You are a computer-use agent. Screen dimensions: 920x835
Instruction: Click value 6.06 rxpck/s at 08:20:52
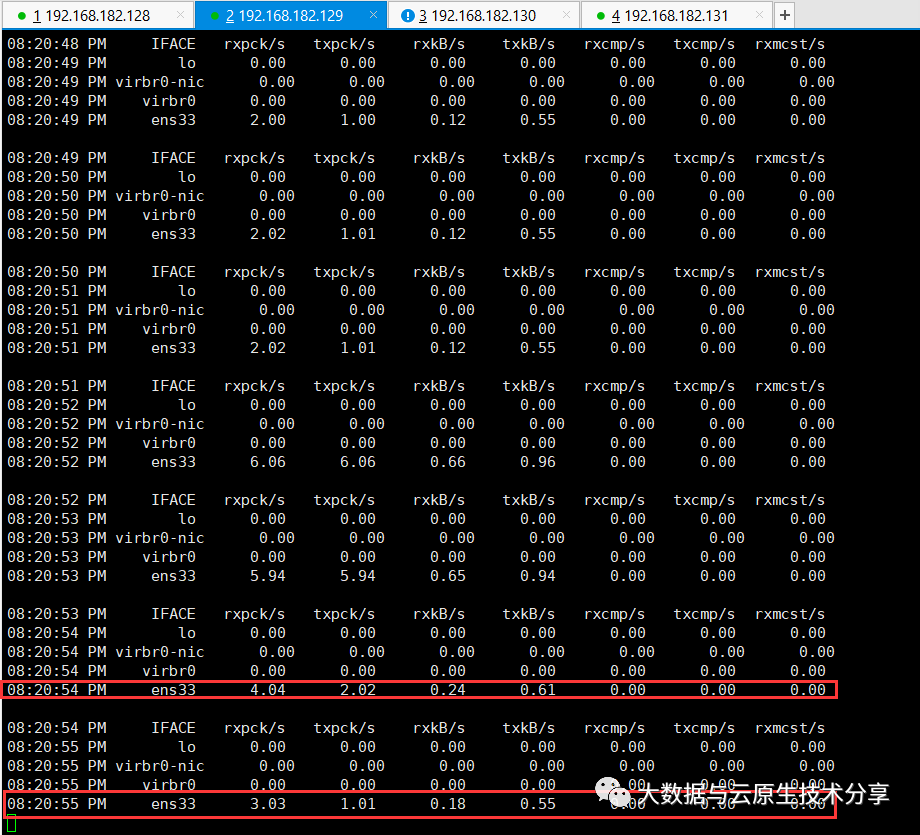coord(268,462)
